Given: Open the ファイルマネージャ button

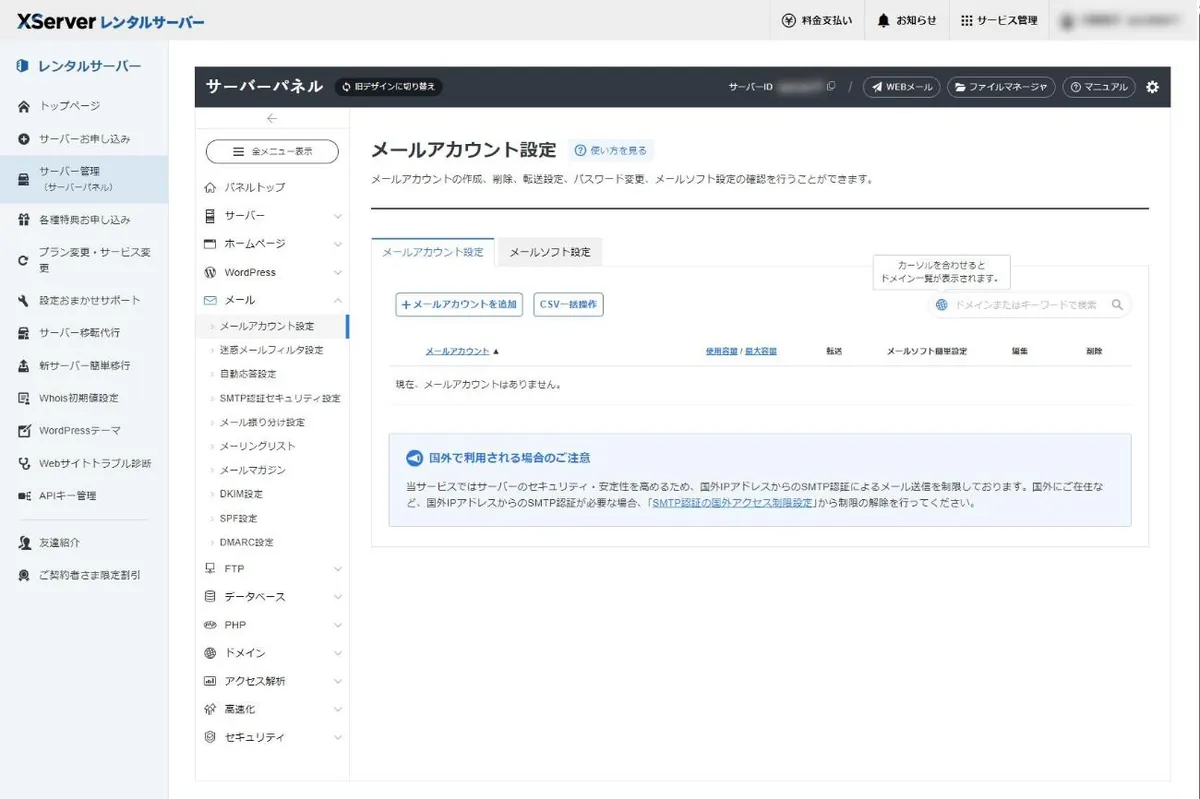Looking at the screenshot, I should coord(1001,87).
